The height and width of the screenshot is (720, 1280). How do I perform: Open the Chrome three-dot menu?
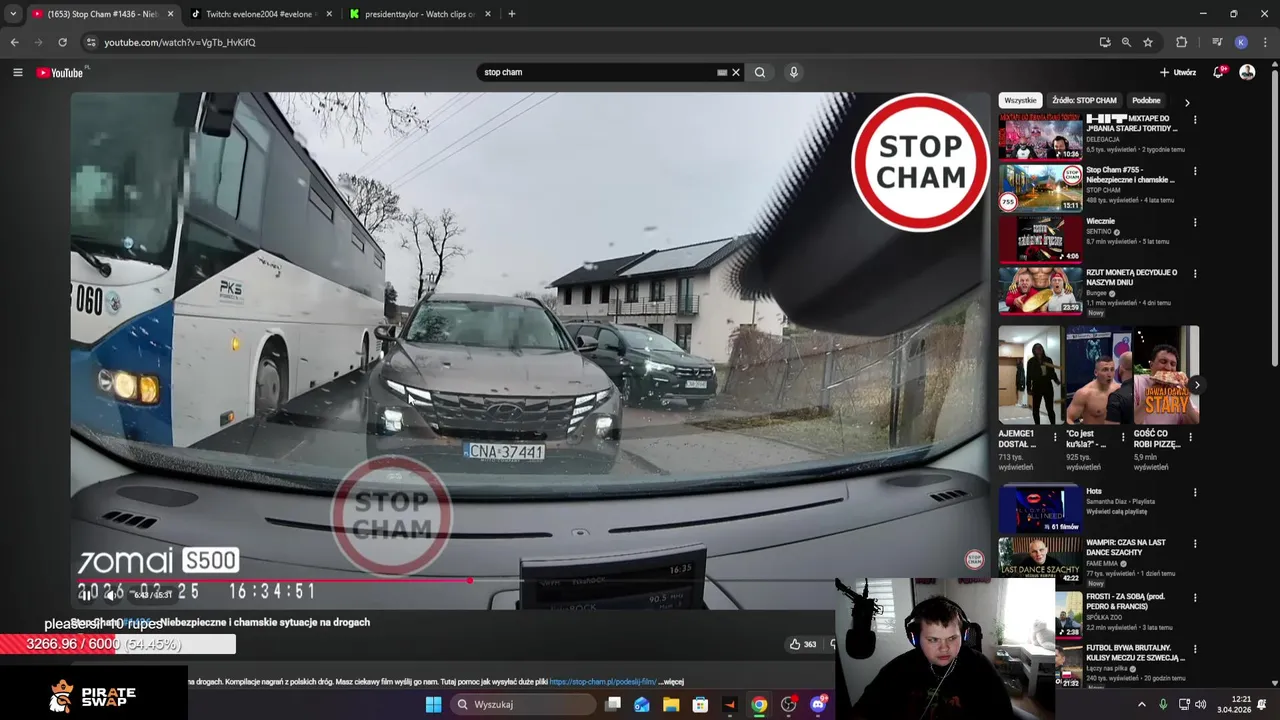(1266, 42)
